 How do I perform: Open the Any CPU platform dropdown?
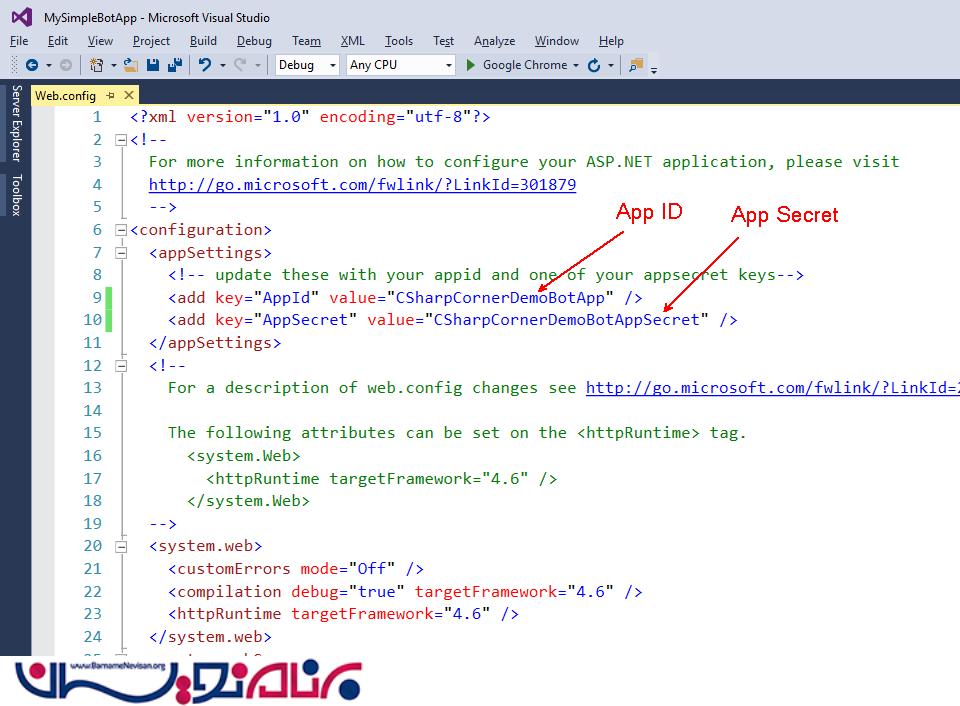(400, 65)
